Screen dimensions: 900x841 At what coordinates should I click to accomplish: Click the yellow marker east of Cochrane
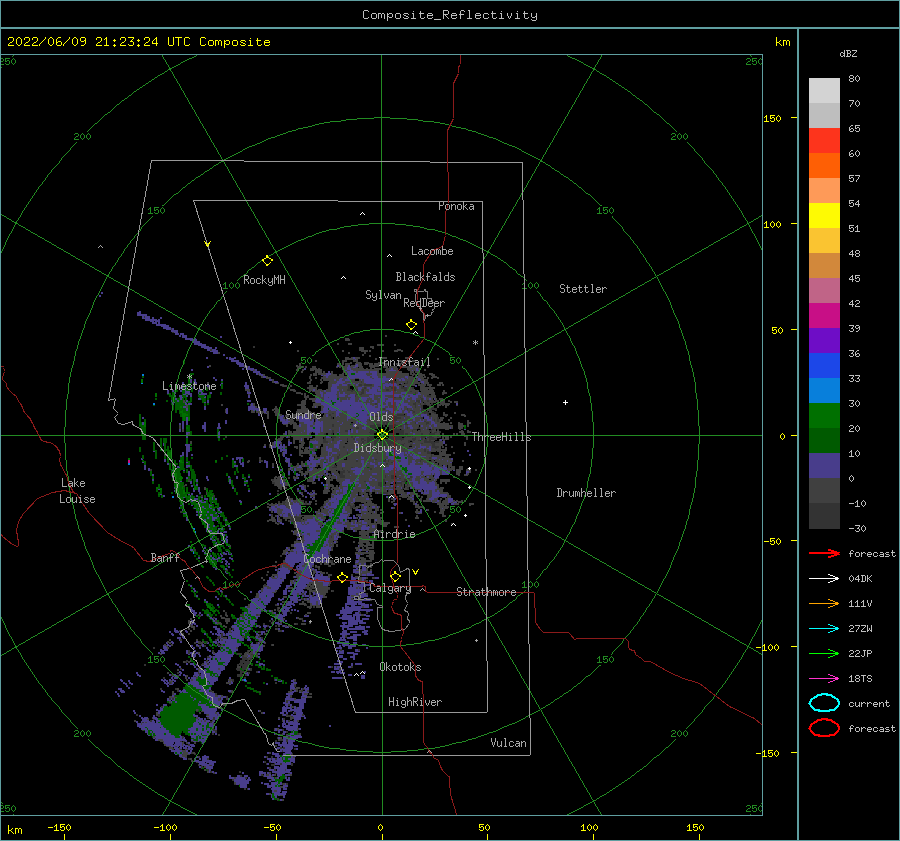tap(343, 577)
